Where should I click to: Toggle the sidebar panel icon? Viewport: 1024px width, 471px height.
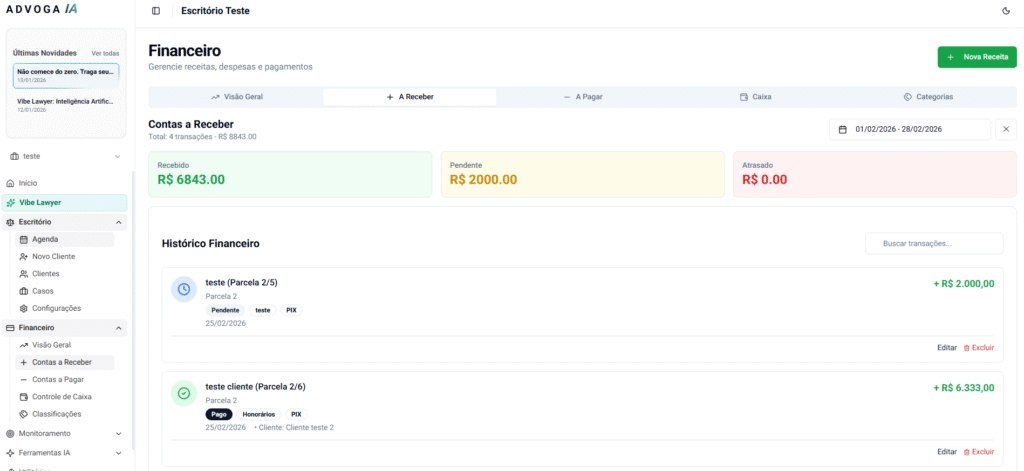[x=155, y=11]
